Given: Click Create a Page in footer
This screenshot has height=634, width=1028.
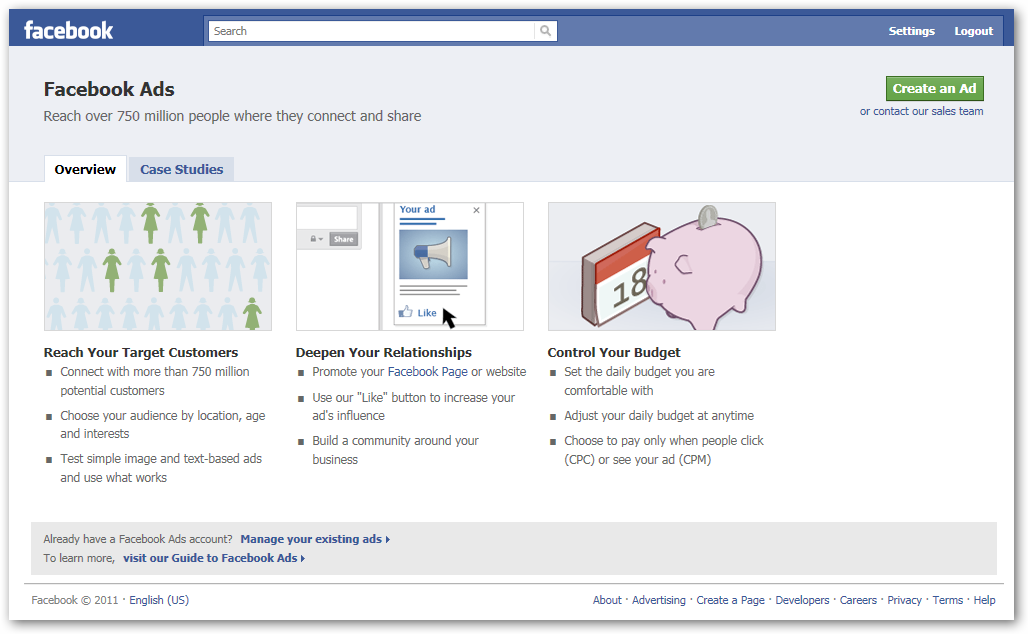Looking at the screenshot, I should click(730, 600).
